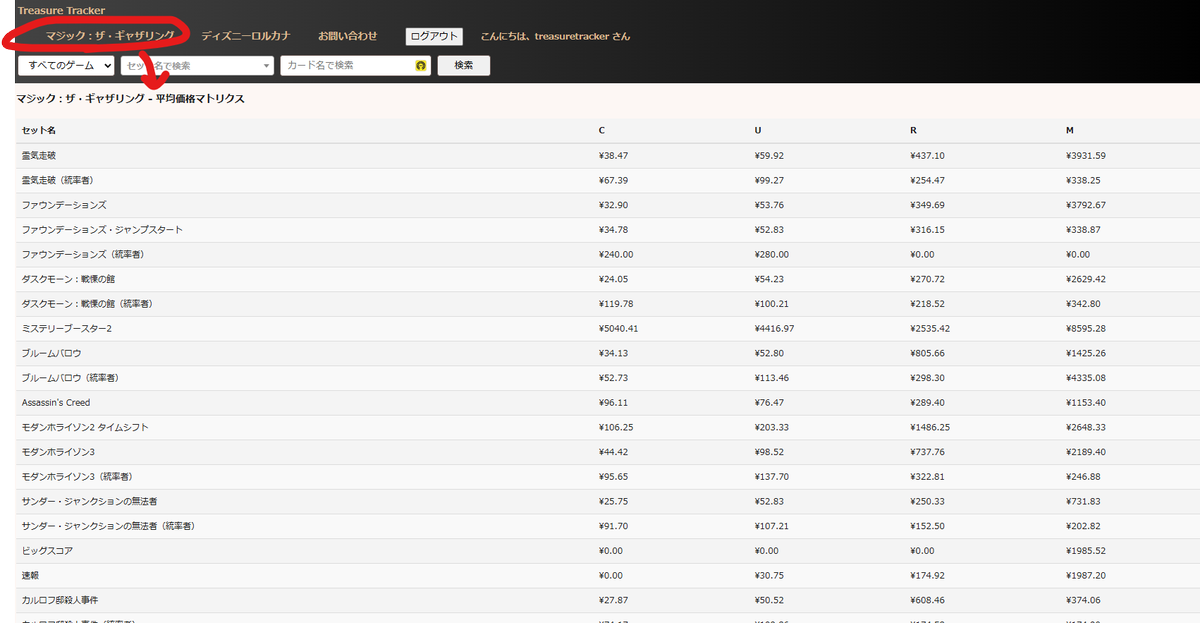Image resolution: width=1200 pixels, height=623 pixels.
Task: Click the ログアウト button
Action: [434, 36]
